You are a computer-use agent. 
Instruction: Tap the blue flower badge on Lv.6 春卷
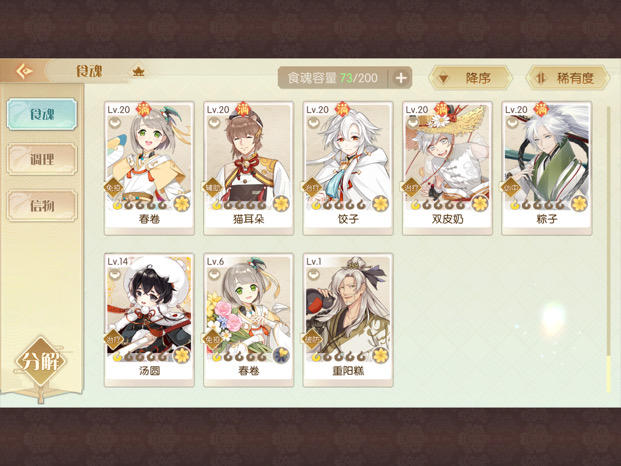(282, 355)
